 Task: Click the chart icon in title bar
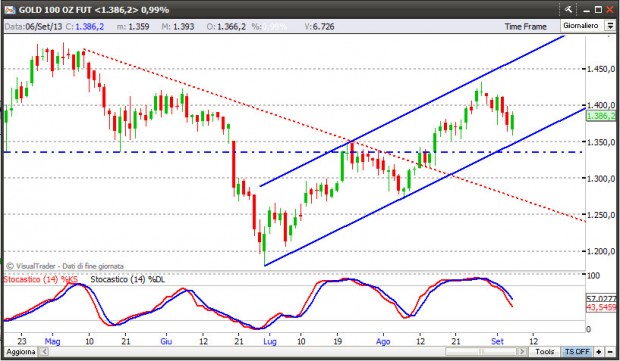coord(10,9)
